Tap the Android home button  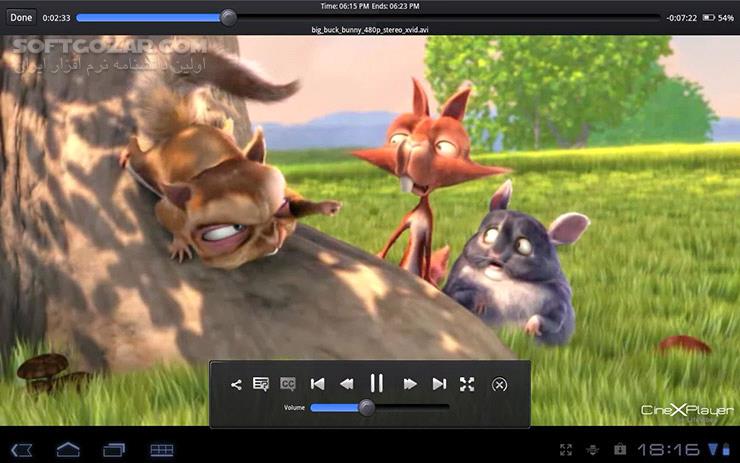68,449
